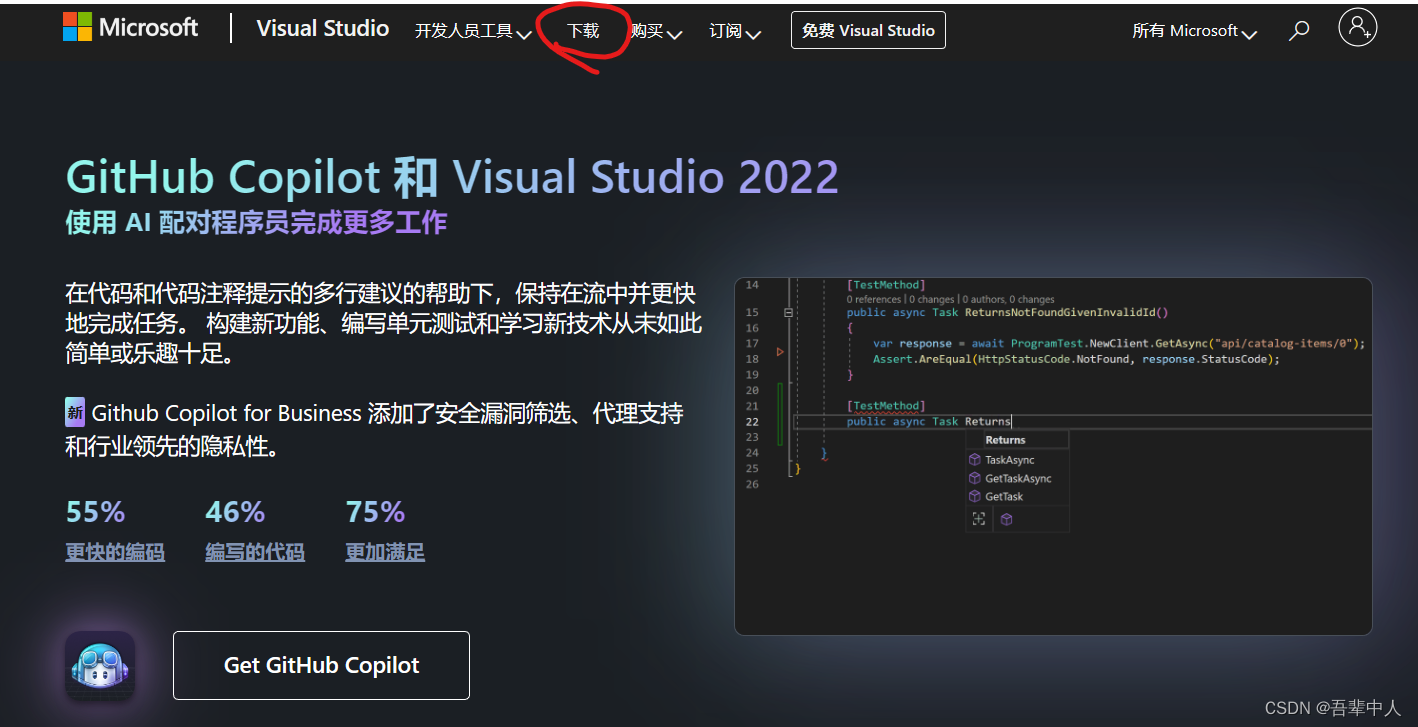Click the 75% statistic text
This screenshot has width=1418, height=727.
coord(375,512)
